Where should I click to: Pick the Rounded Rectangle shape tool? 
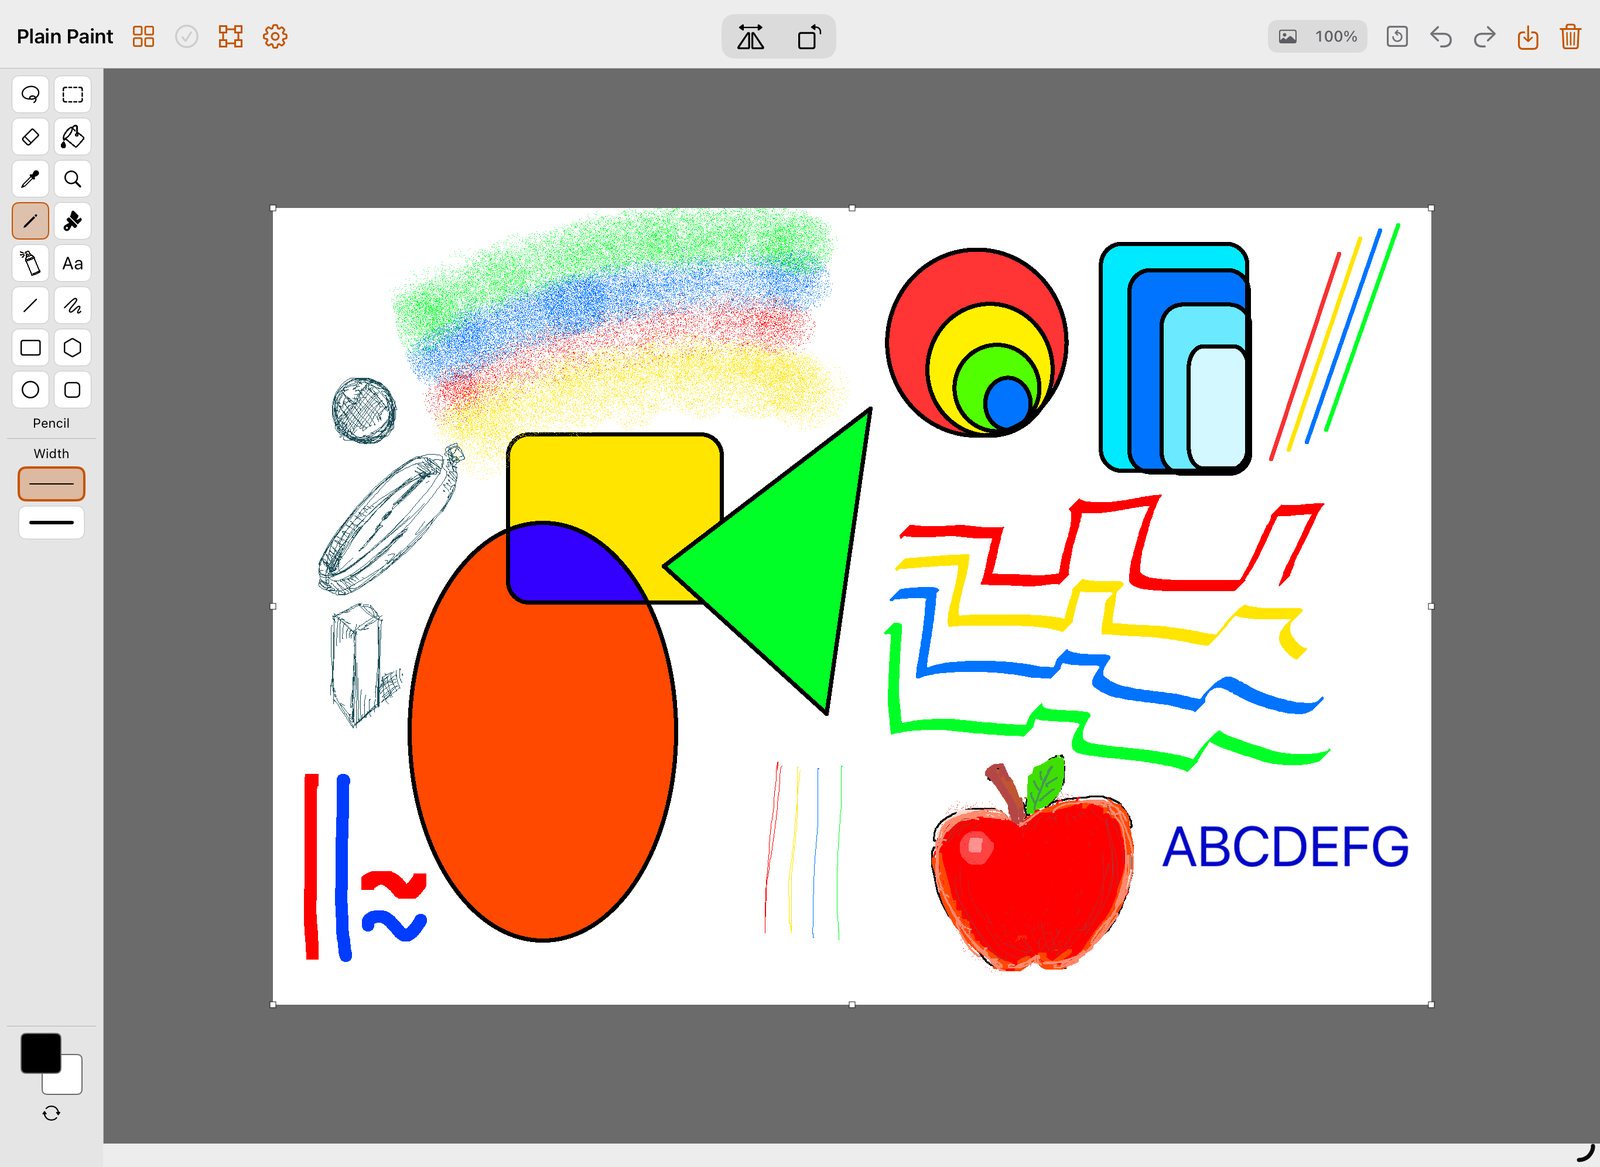point(72,389)
